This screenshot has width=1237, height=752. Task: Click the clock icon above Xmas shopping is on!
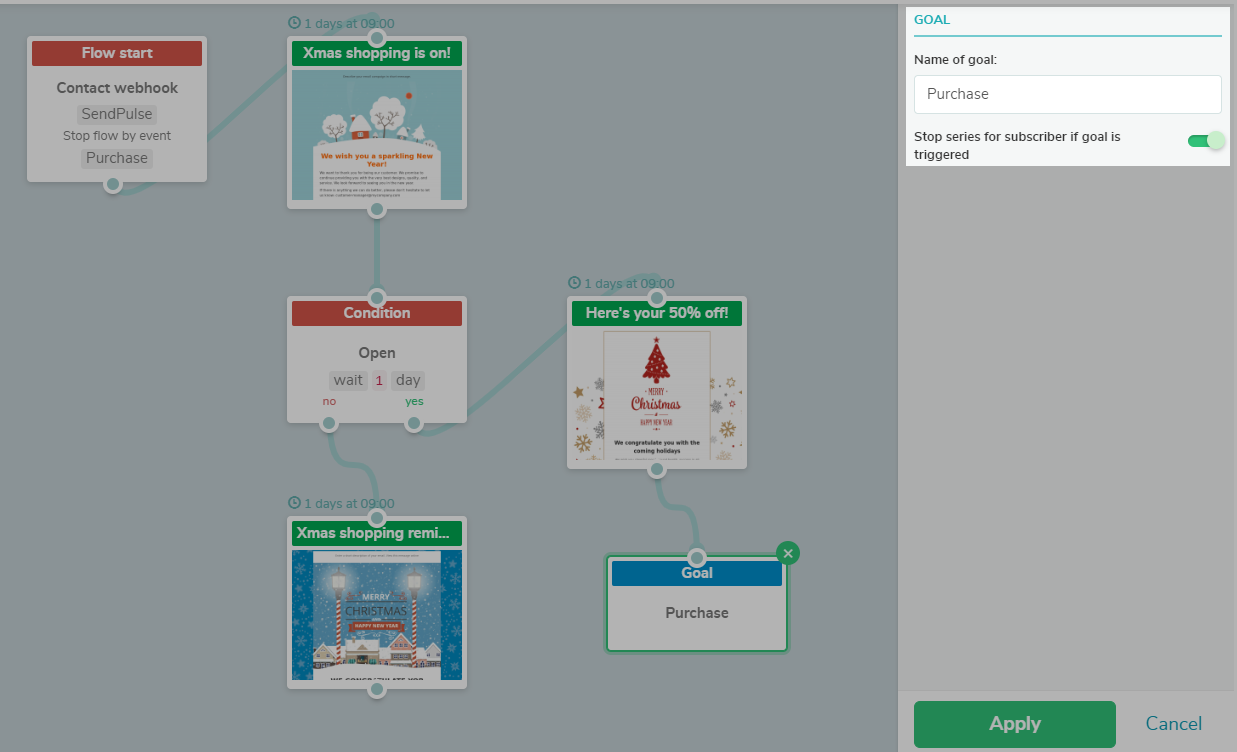coord(294,23)
